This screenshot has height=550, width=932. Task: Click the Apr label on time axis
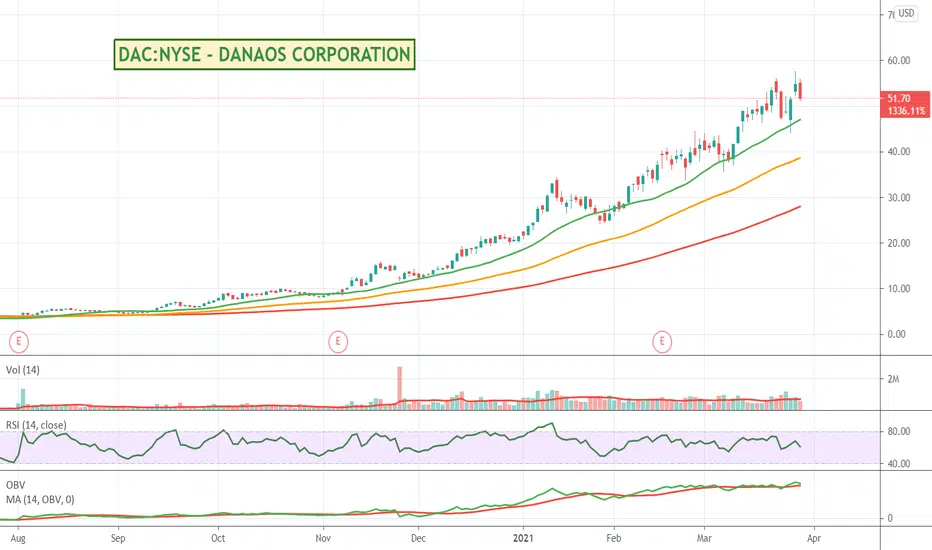[814, 538]
